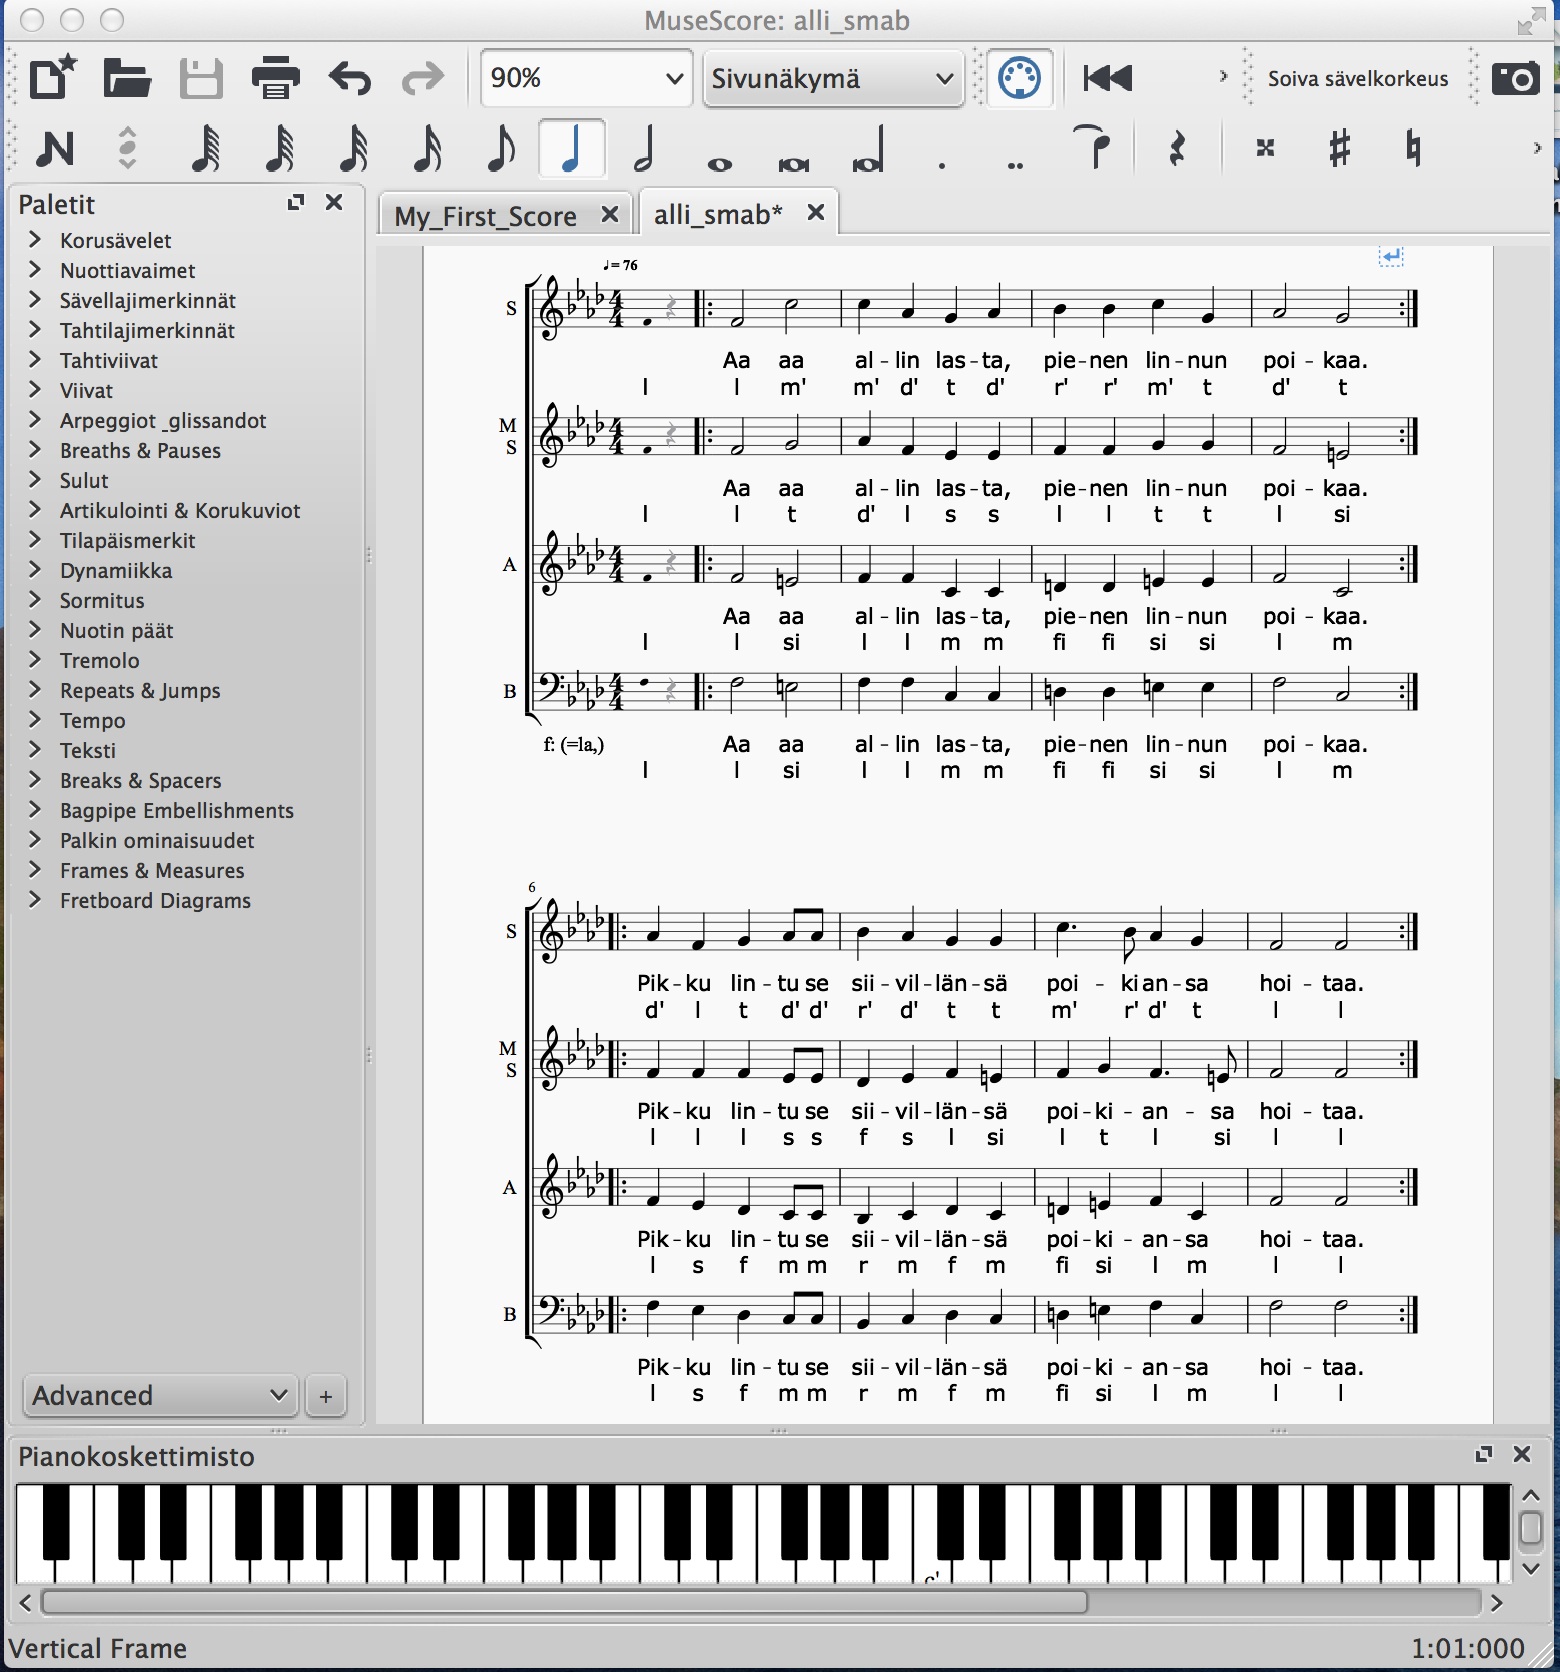1560x1672 pixels.
Task: Select the half note duration
Action: click(x=645, y=149)
